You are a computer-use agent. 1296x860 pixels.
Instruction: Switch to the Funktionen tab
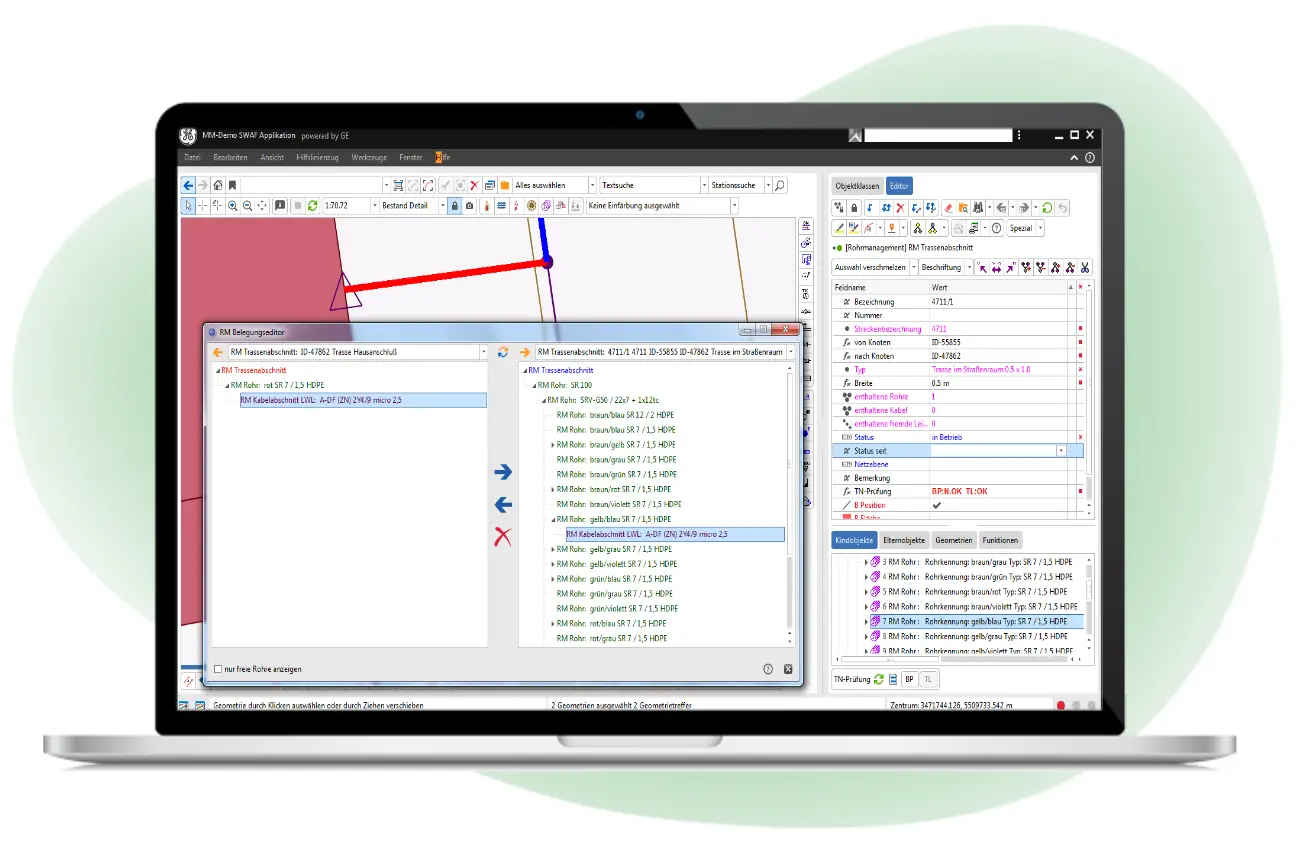point(1000,540)
